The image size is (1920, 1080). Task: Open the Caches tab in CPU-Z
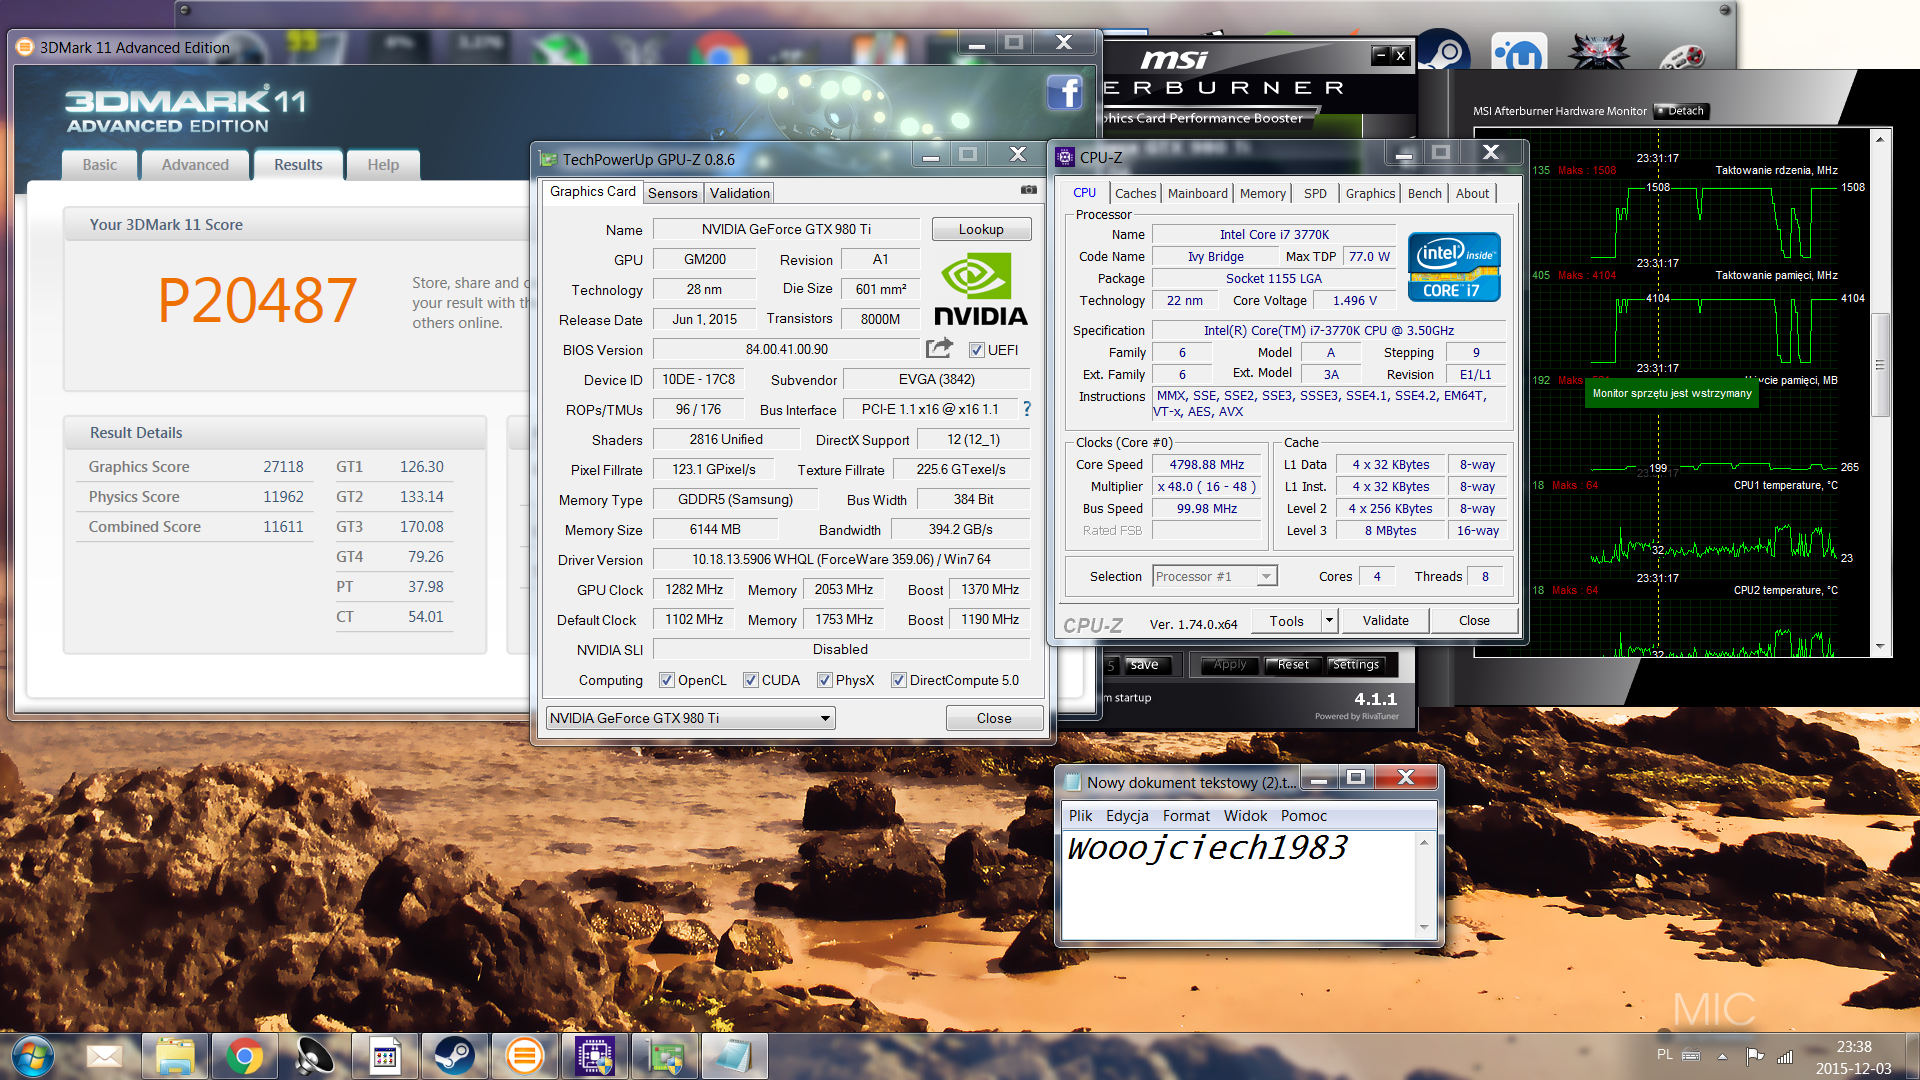1135,193
